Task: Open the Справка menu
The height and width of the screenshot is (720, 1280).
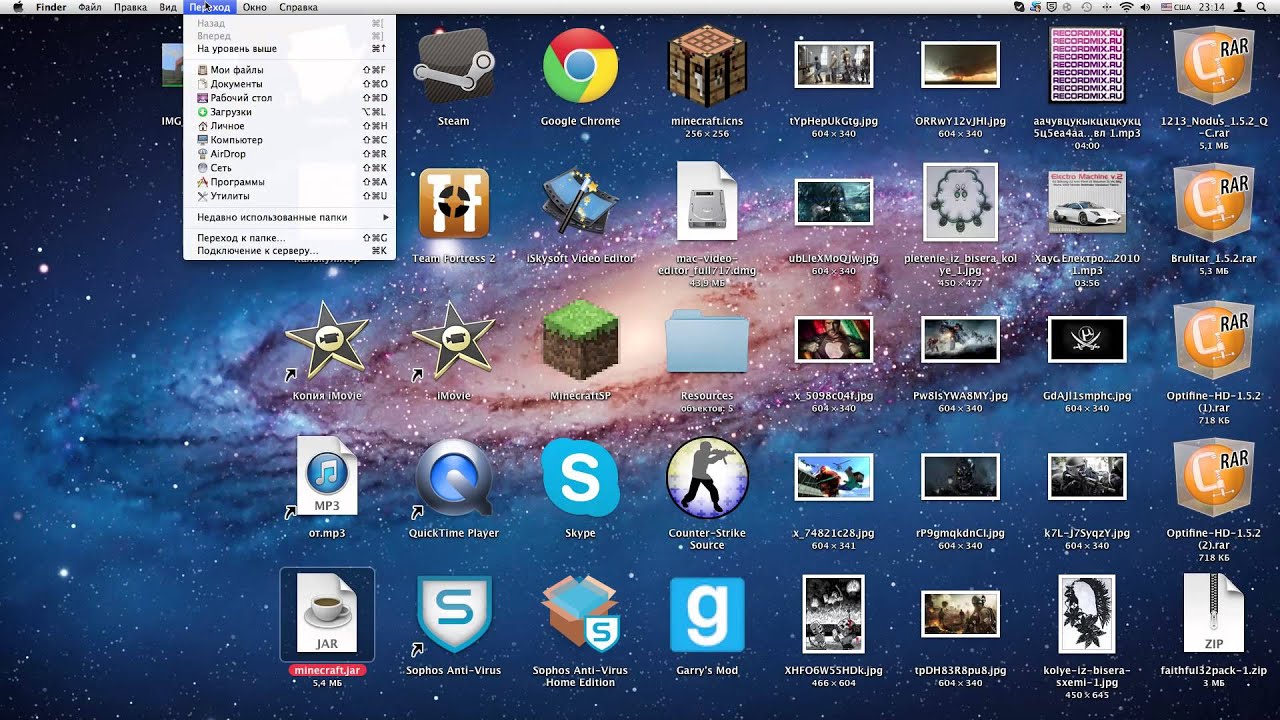Action: (298, 7)
